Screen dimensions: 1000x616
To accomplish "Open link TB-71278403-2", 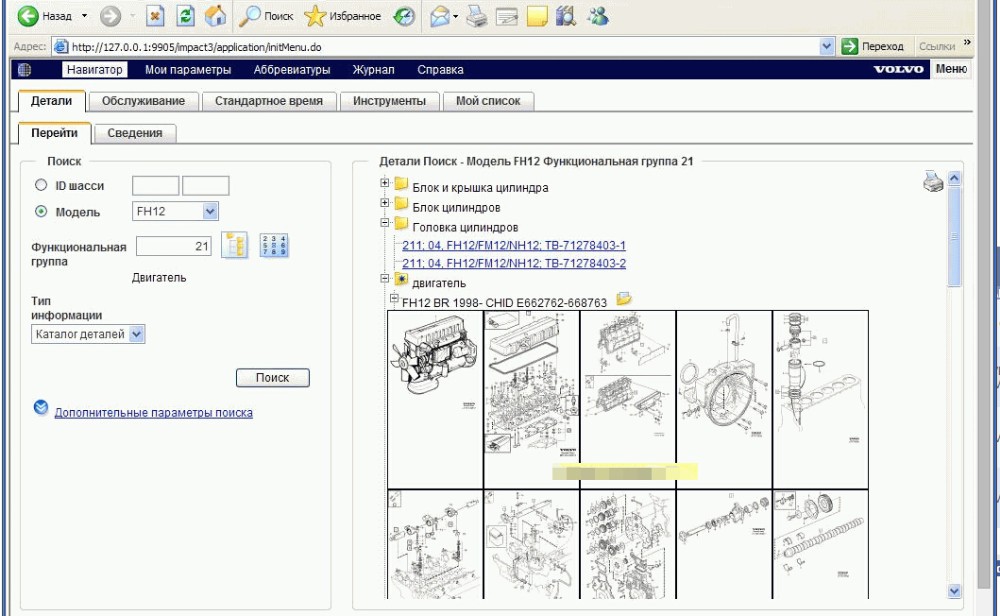I will coord(514,263).
